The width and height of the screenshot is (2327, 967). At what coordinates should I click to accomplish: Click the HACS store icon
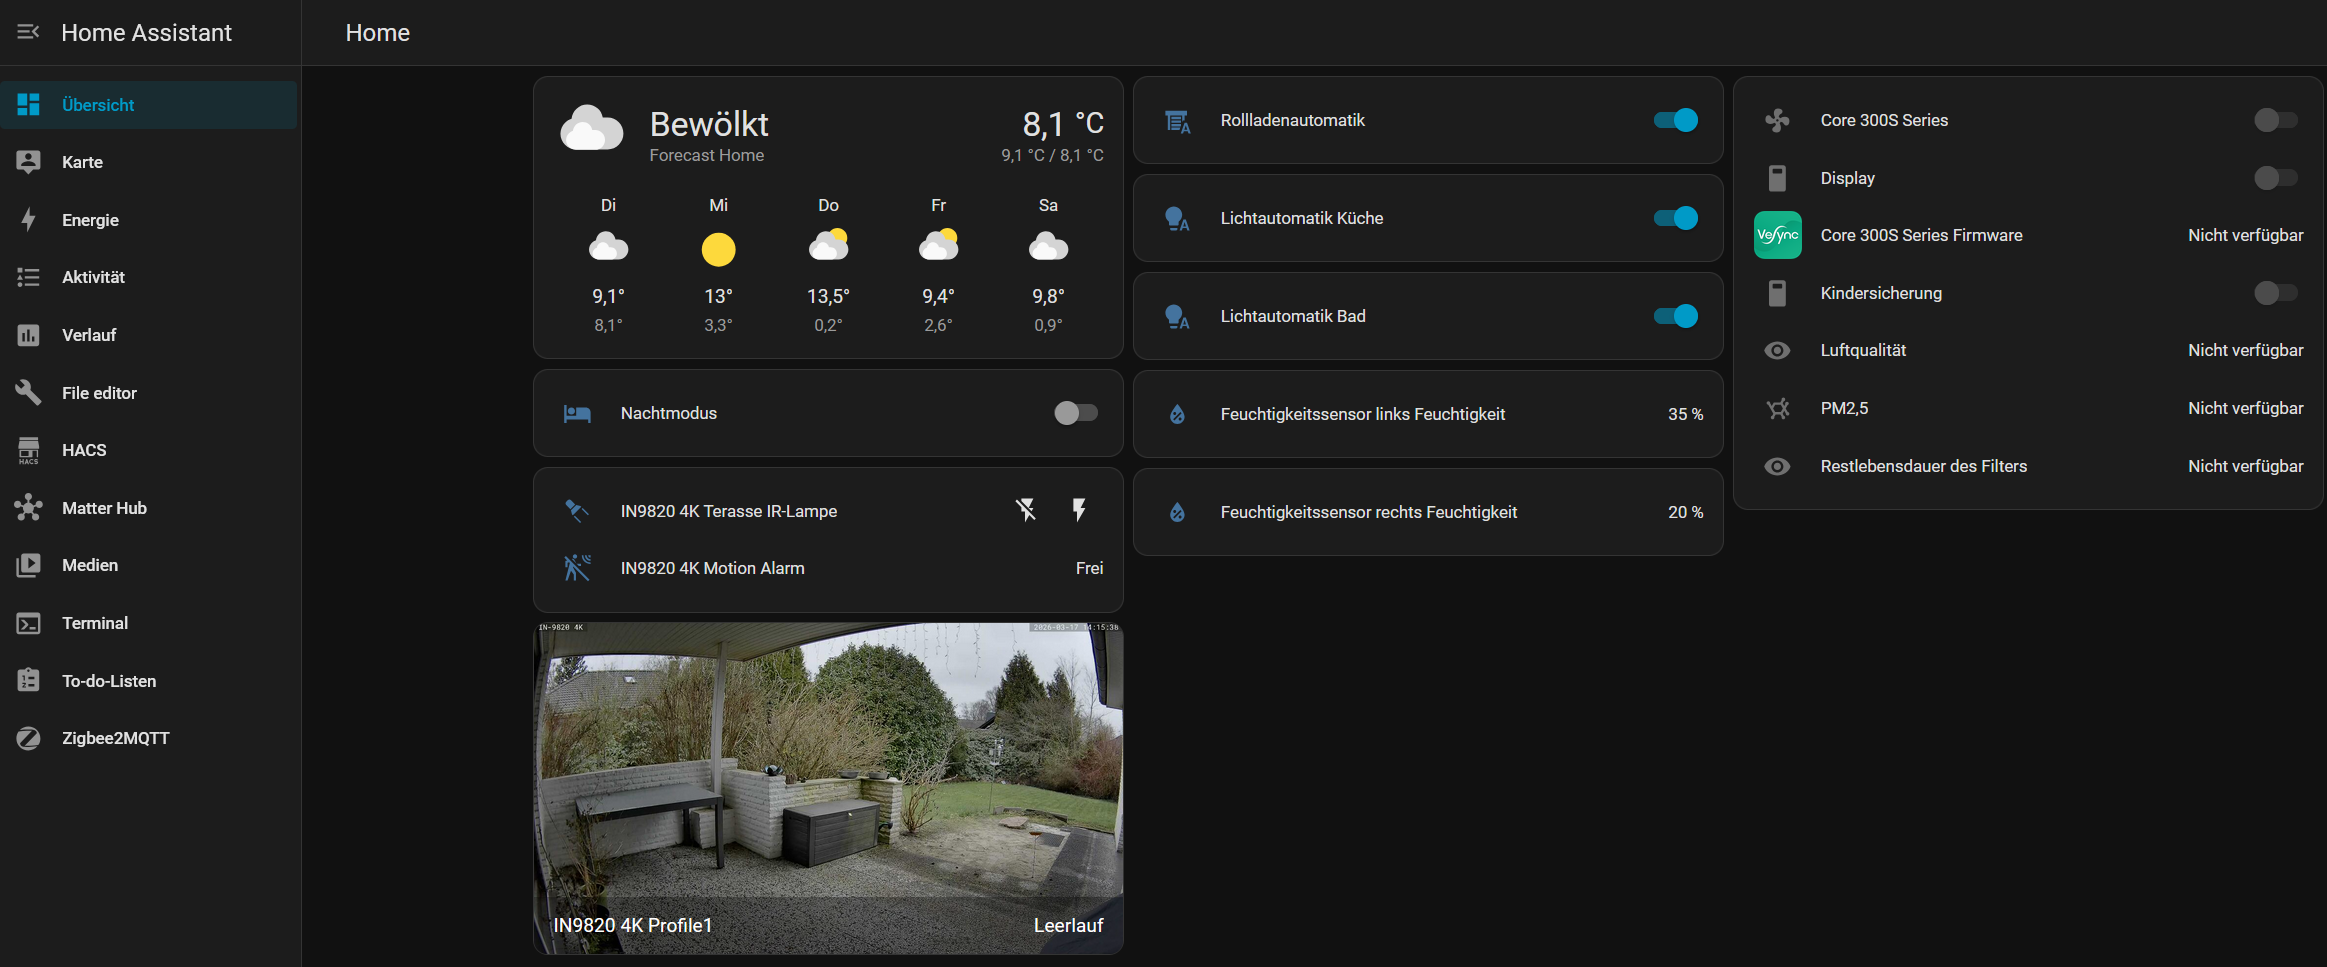[28, 450]
